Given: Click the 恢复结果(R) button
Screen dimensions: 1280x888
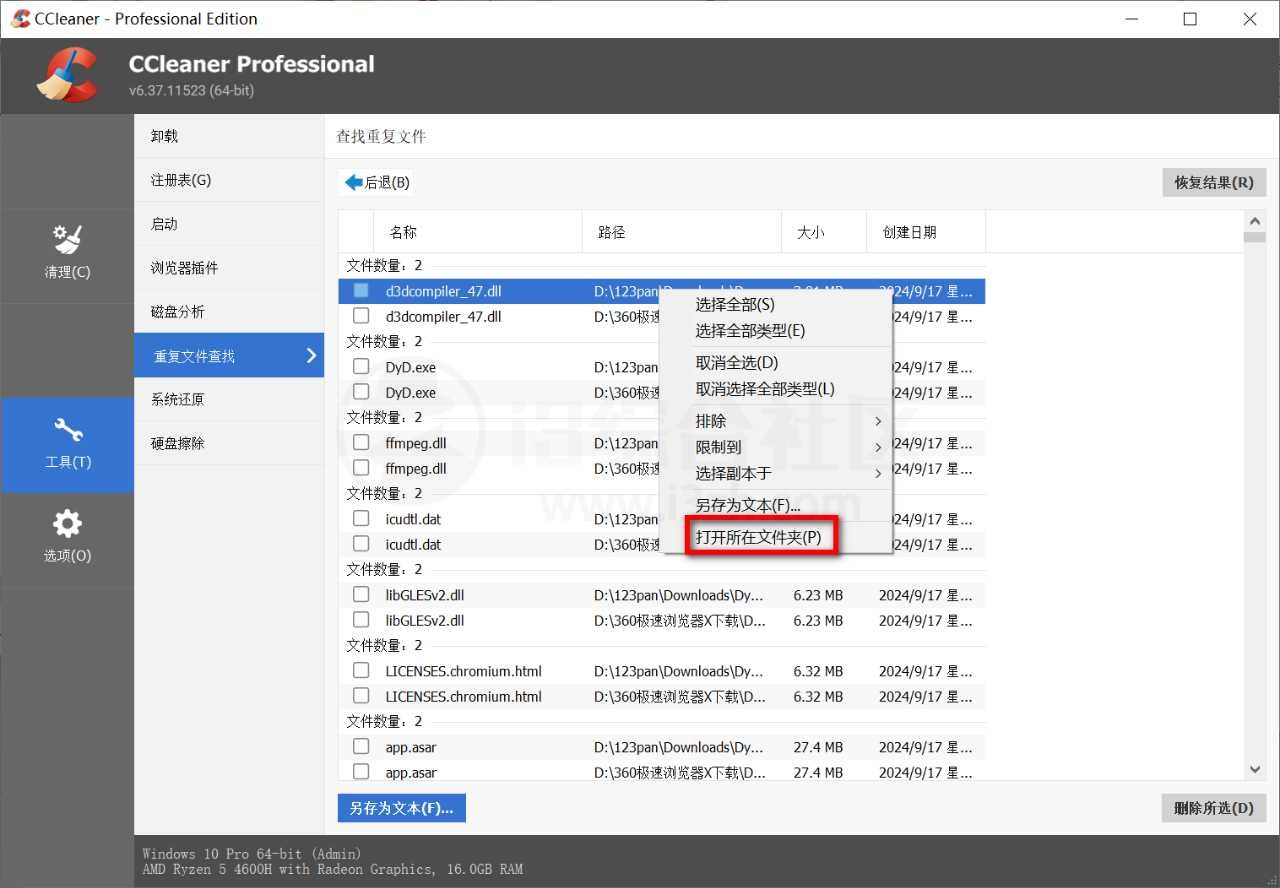Looking at the screenshot, I should pyautogui.click(x=1214, y=182).
